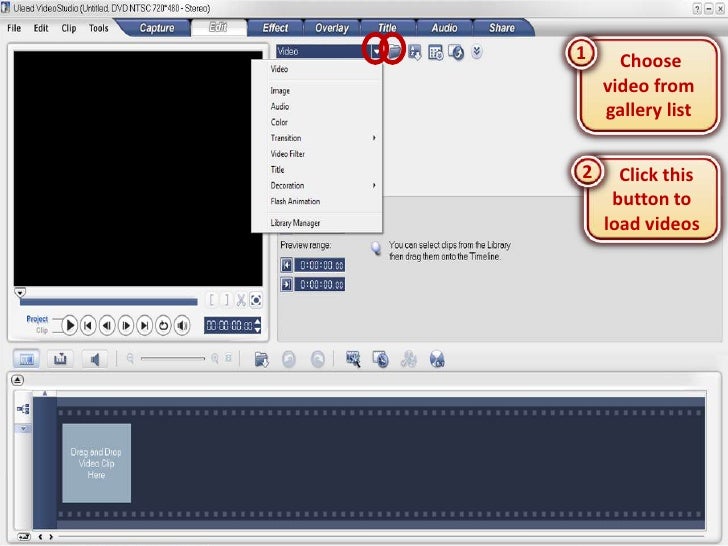Image resolution: width=728 pixels, height=546 pixels.
Task: Set the Mark-in bracket
Action: pyautogui.click(x=211, y=300)
